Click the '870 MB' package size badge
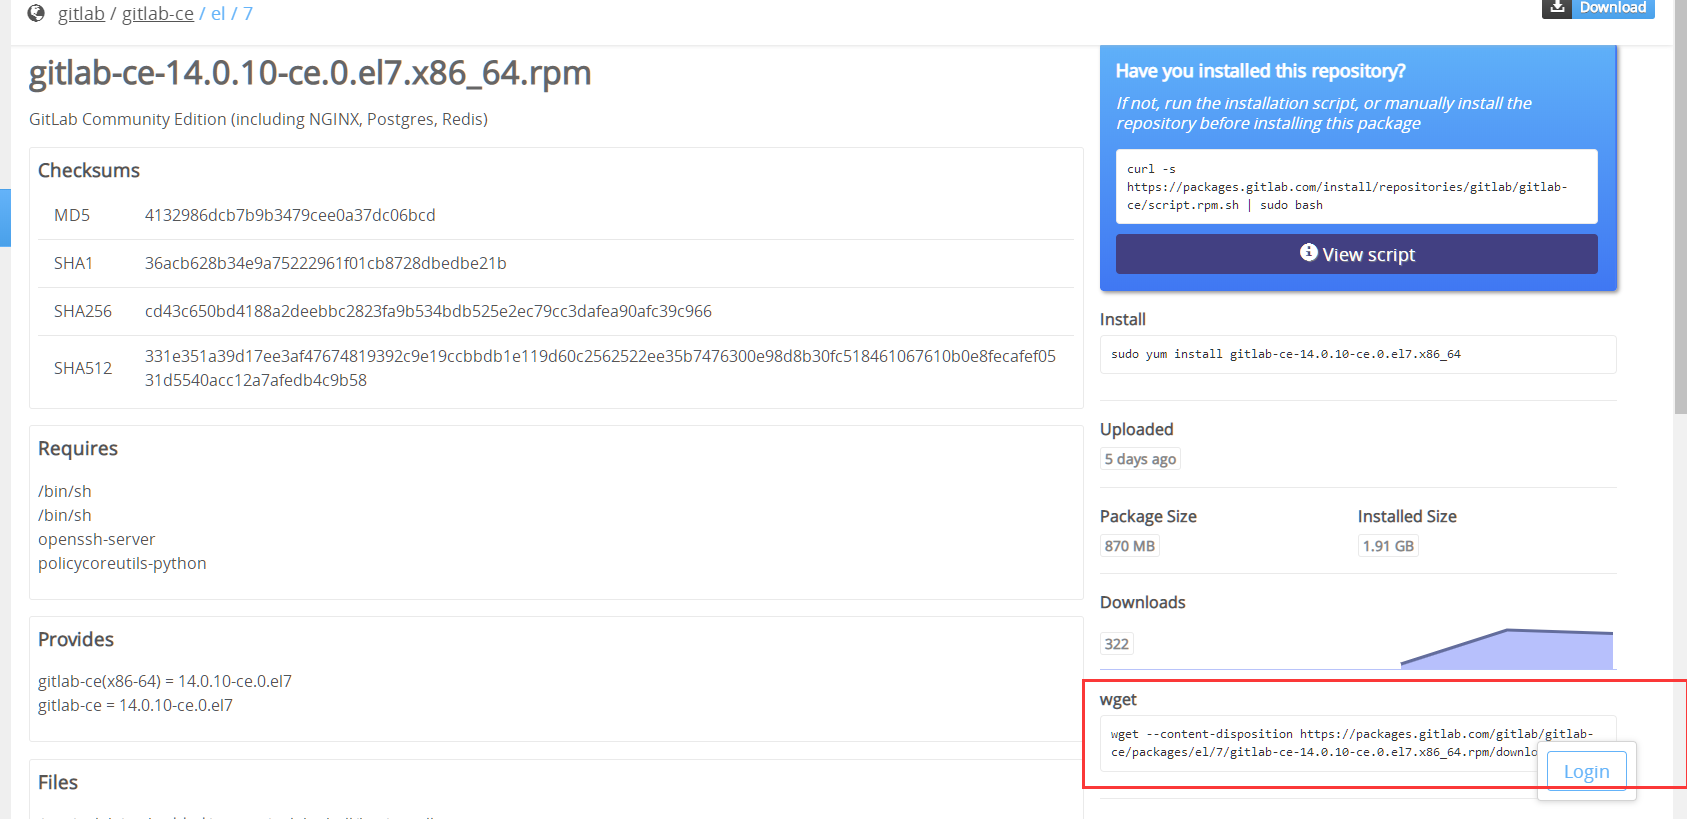The width and height of the screenshot is (1687, 819). pos(1130,546)
